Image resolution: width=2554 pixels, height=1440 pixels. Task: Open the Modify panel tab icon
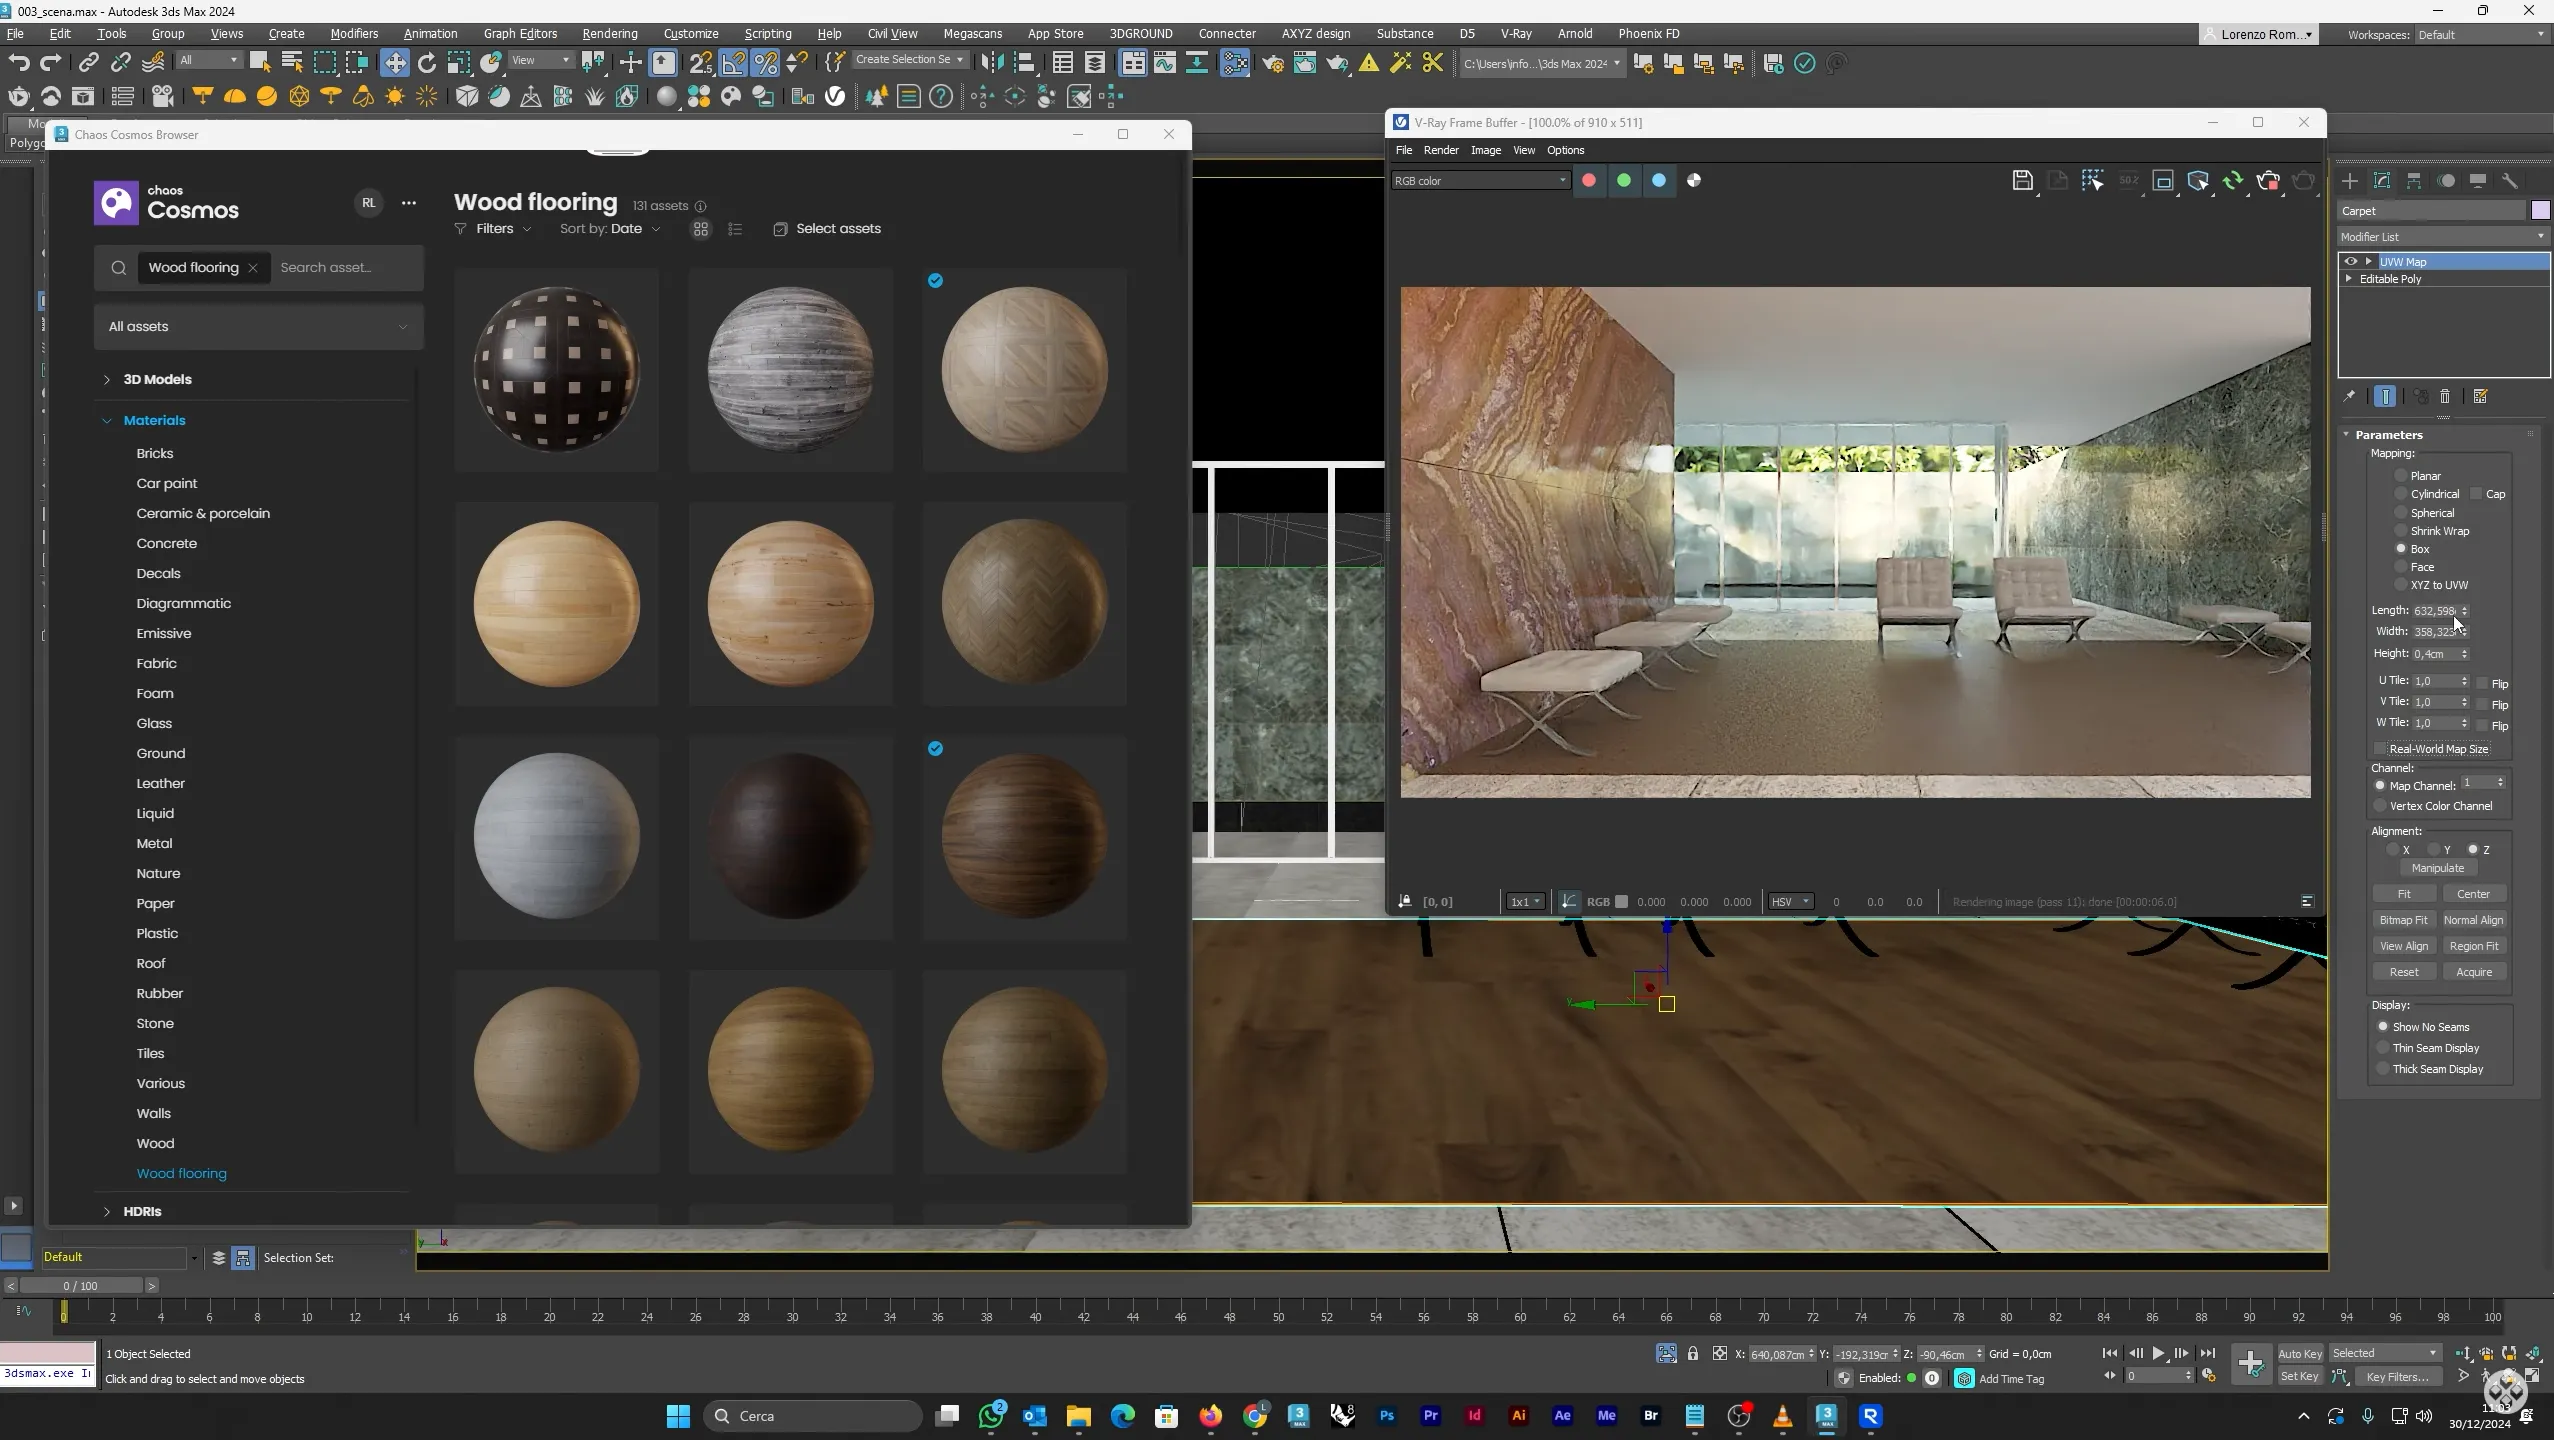[2382, 181]
